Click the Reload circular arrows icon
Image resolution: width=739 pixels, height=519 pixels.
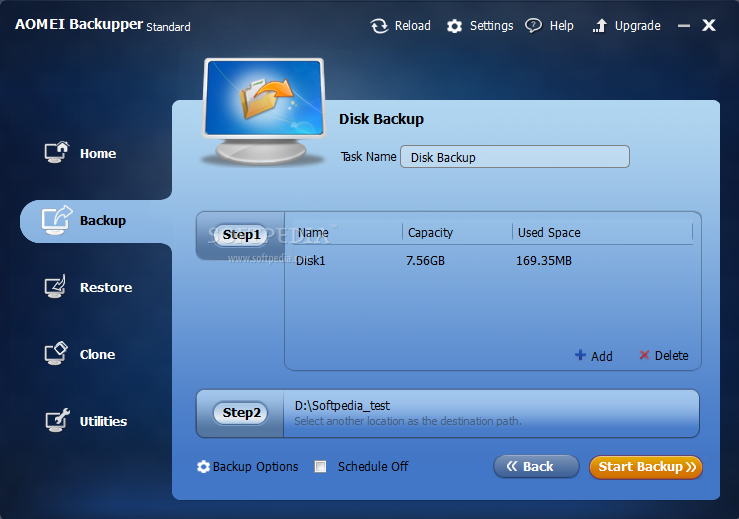(379, 26)
